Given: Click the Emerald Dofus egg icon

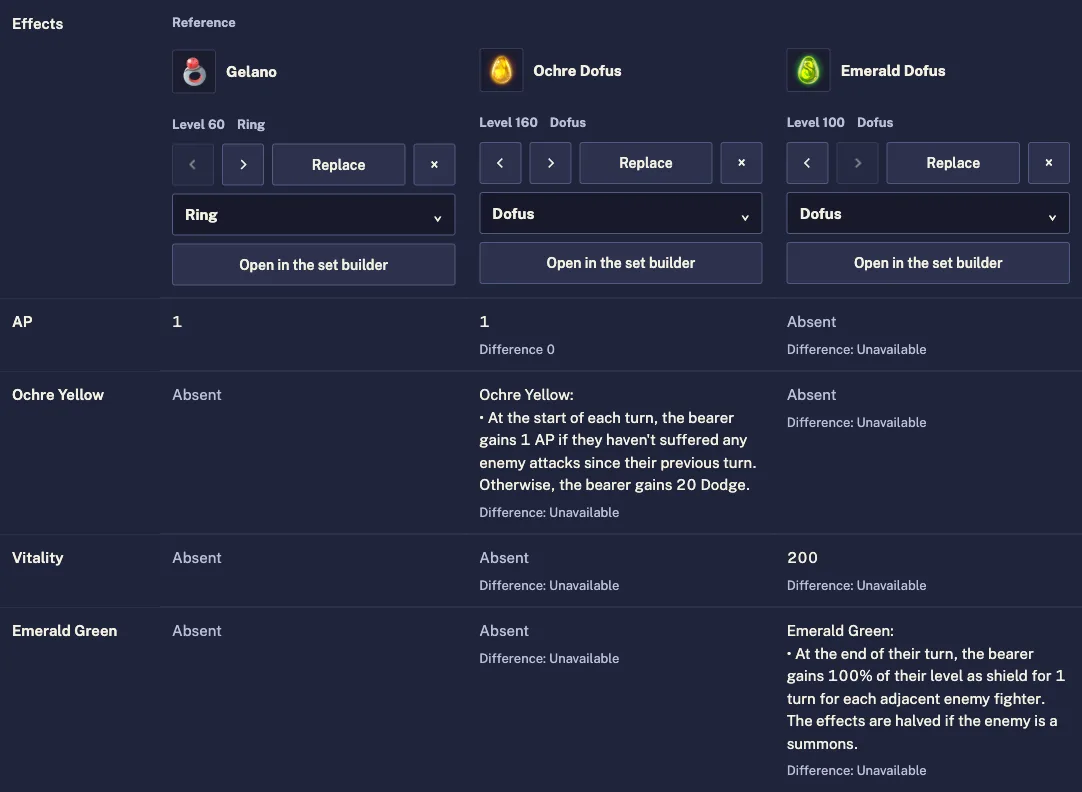Looking at the screenshot, I should coord(808,70).
